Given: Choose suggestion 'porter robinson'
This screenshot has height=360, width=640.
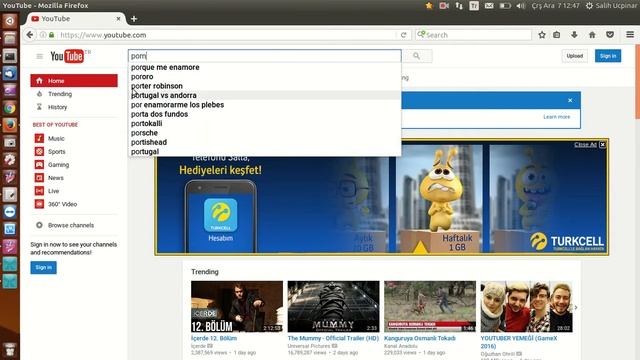Looking at the screenshot, I should point(264,86).
